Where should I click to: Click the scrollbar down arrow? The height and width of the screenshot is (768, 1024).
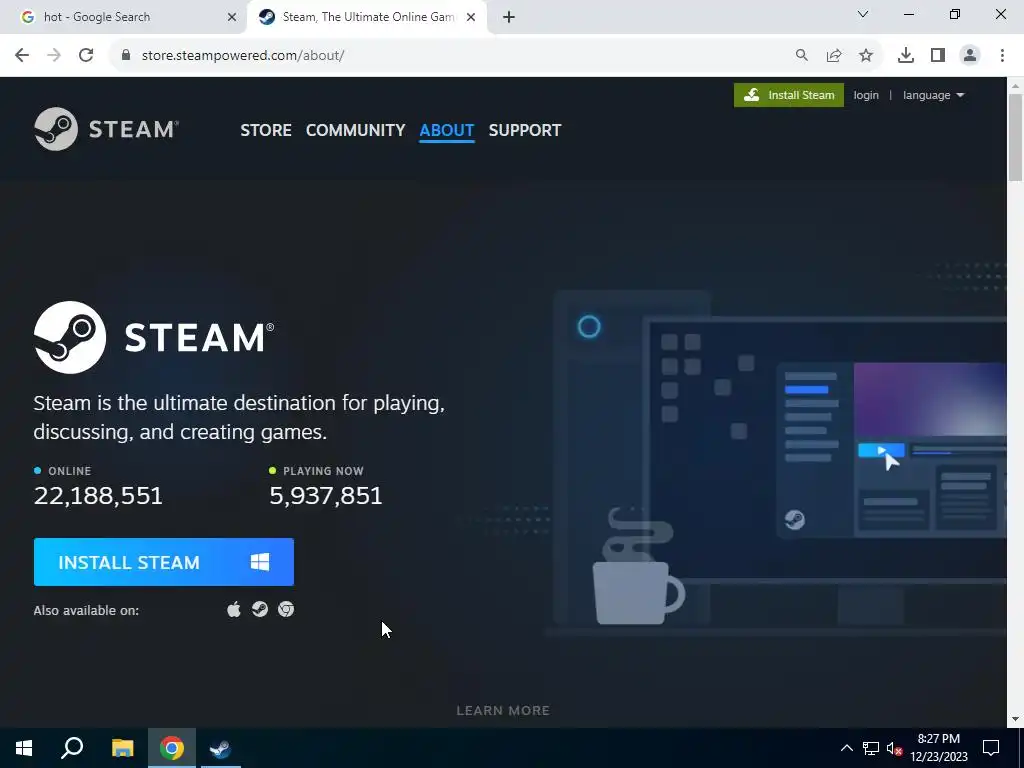(1015, 719)
